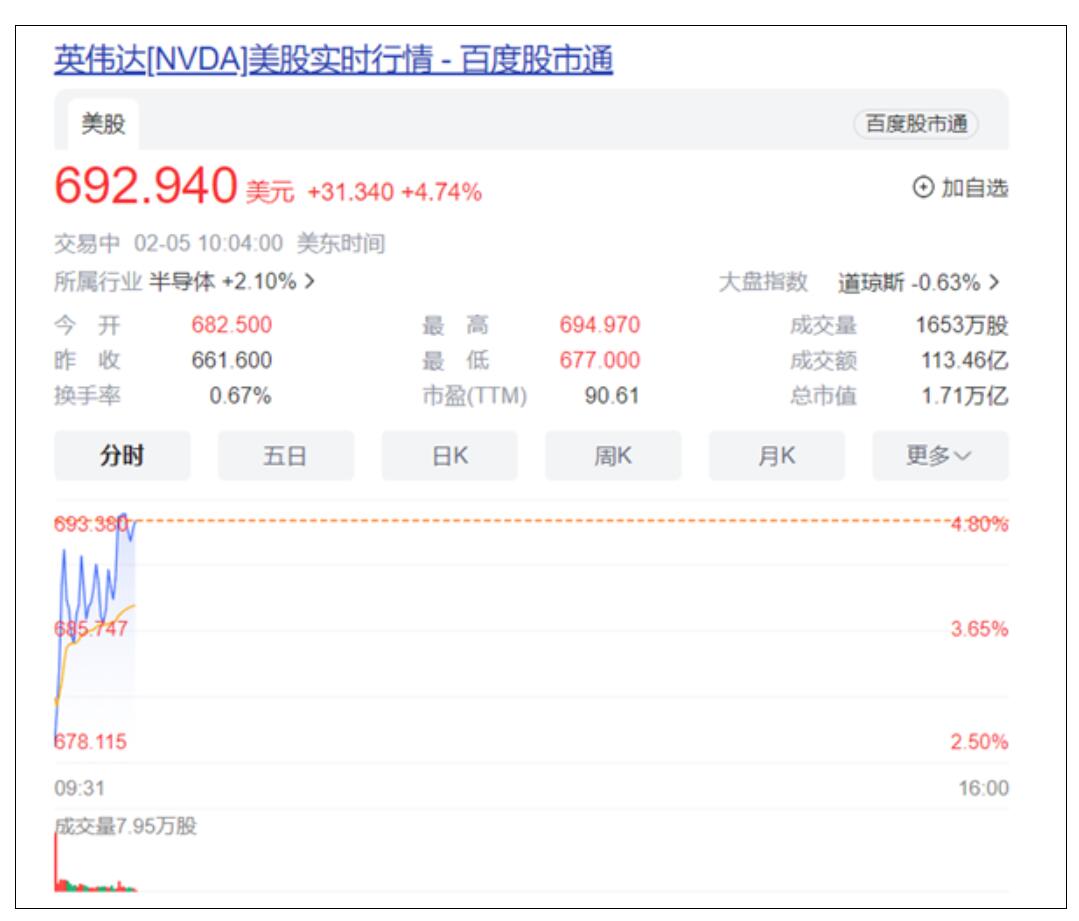The height and width of the screenshot is (921, 1079).
Task: Click the 682.500 opening price value
Action: coord(232,325)
